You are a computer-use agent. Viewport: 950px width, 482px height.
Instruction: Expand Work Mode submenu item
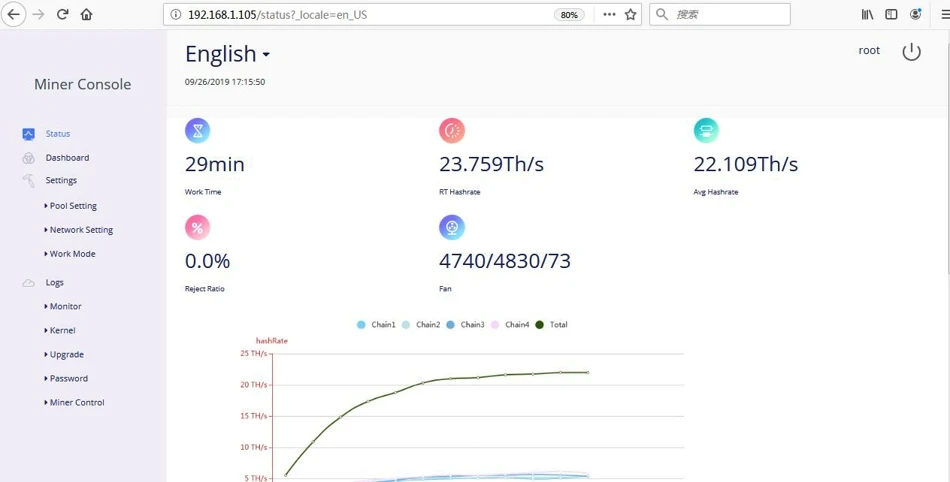[70, 254]
